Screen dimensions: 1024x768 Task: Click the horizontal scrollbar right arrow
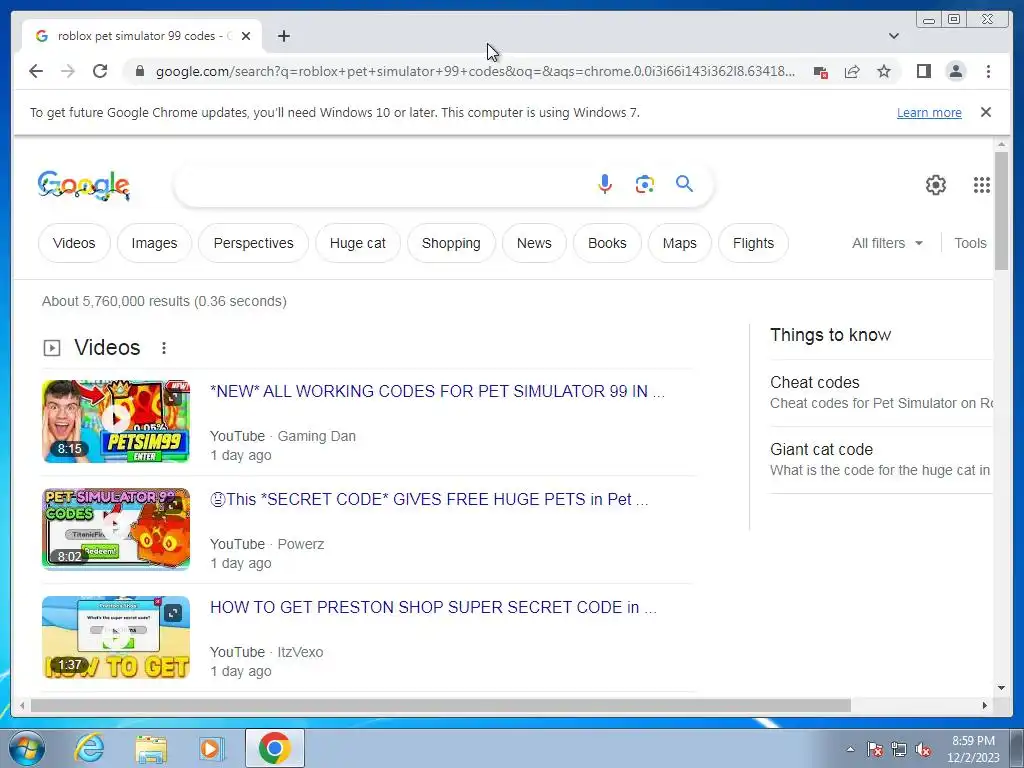point(985,705)
